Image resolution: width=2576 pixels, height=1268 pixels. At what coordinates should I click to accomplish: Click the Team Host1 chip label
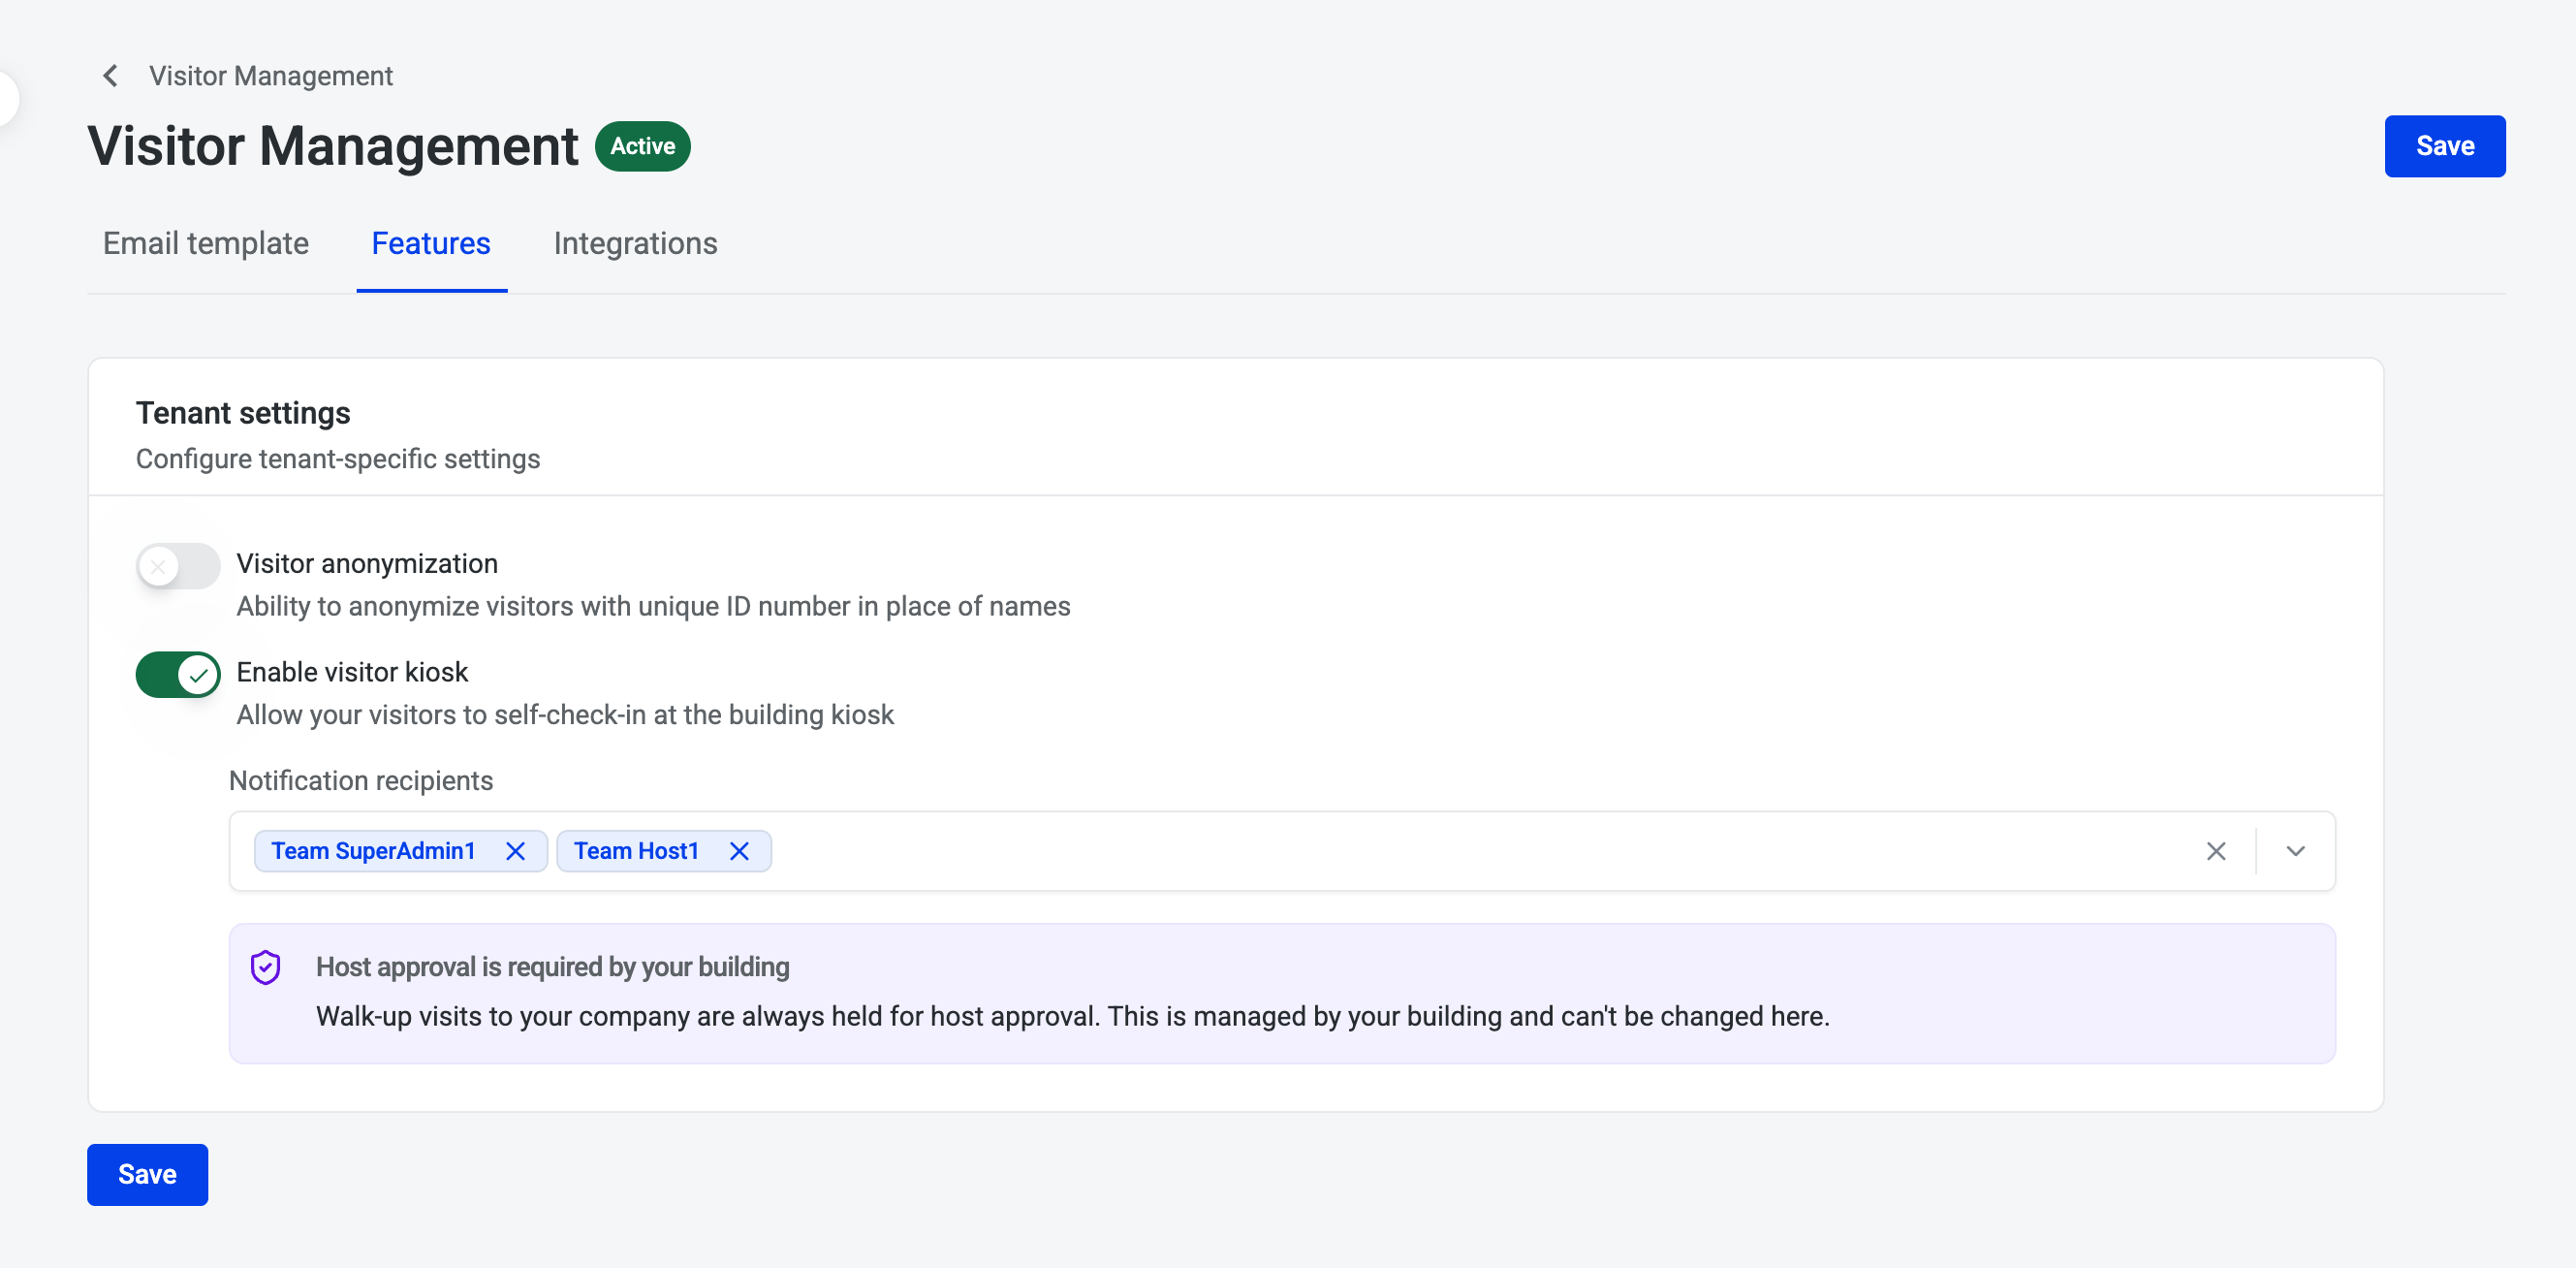coord(636,851)
